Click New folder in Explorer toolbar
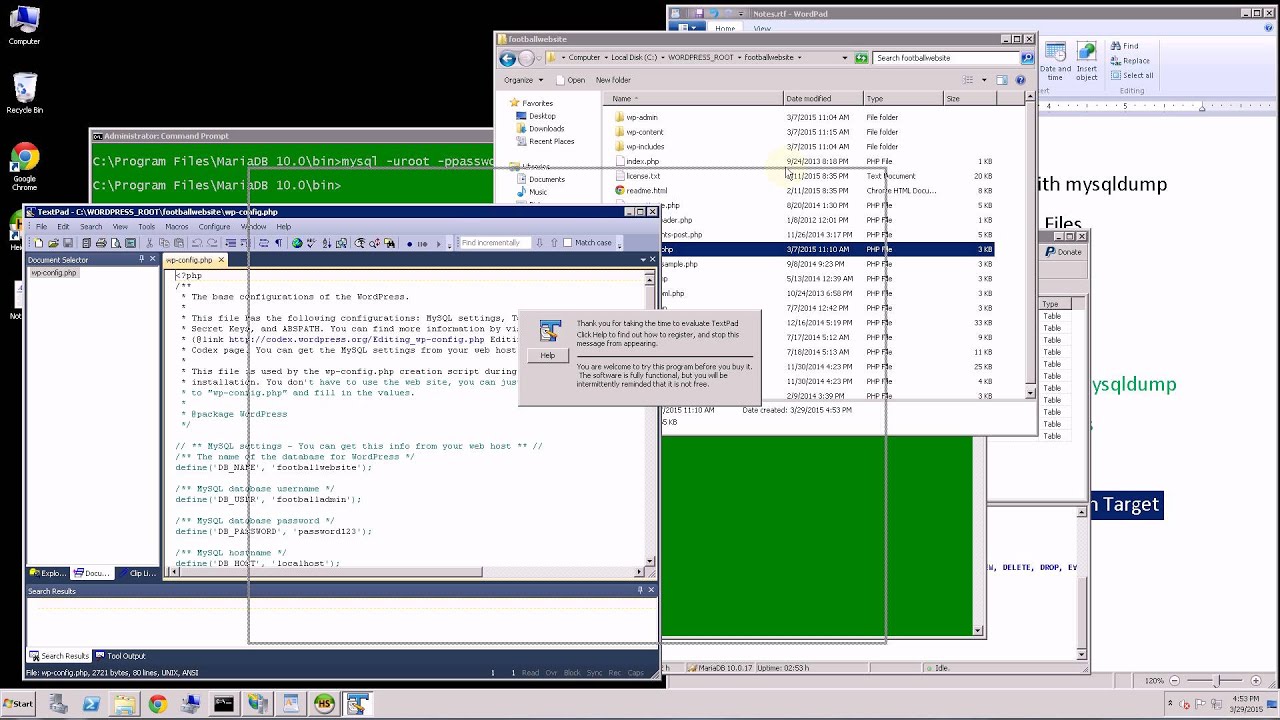 613,80
